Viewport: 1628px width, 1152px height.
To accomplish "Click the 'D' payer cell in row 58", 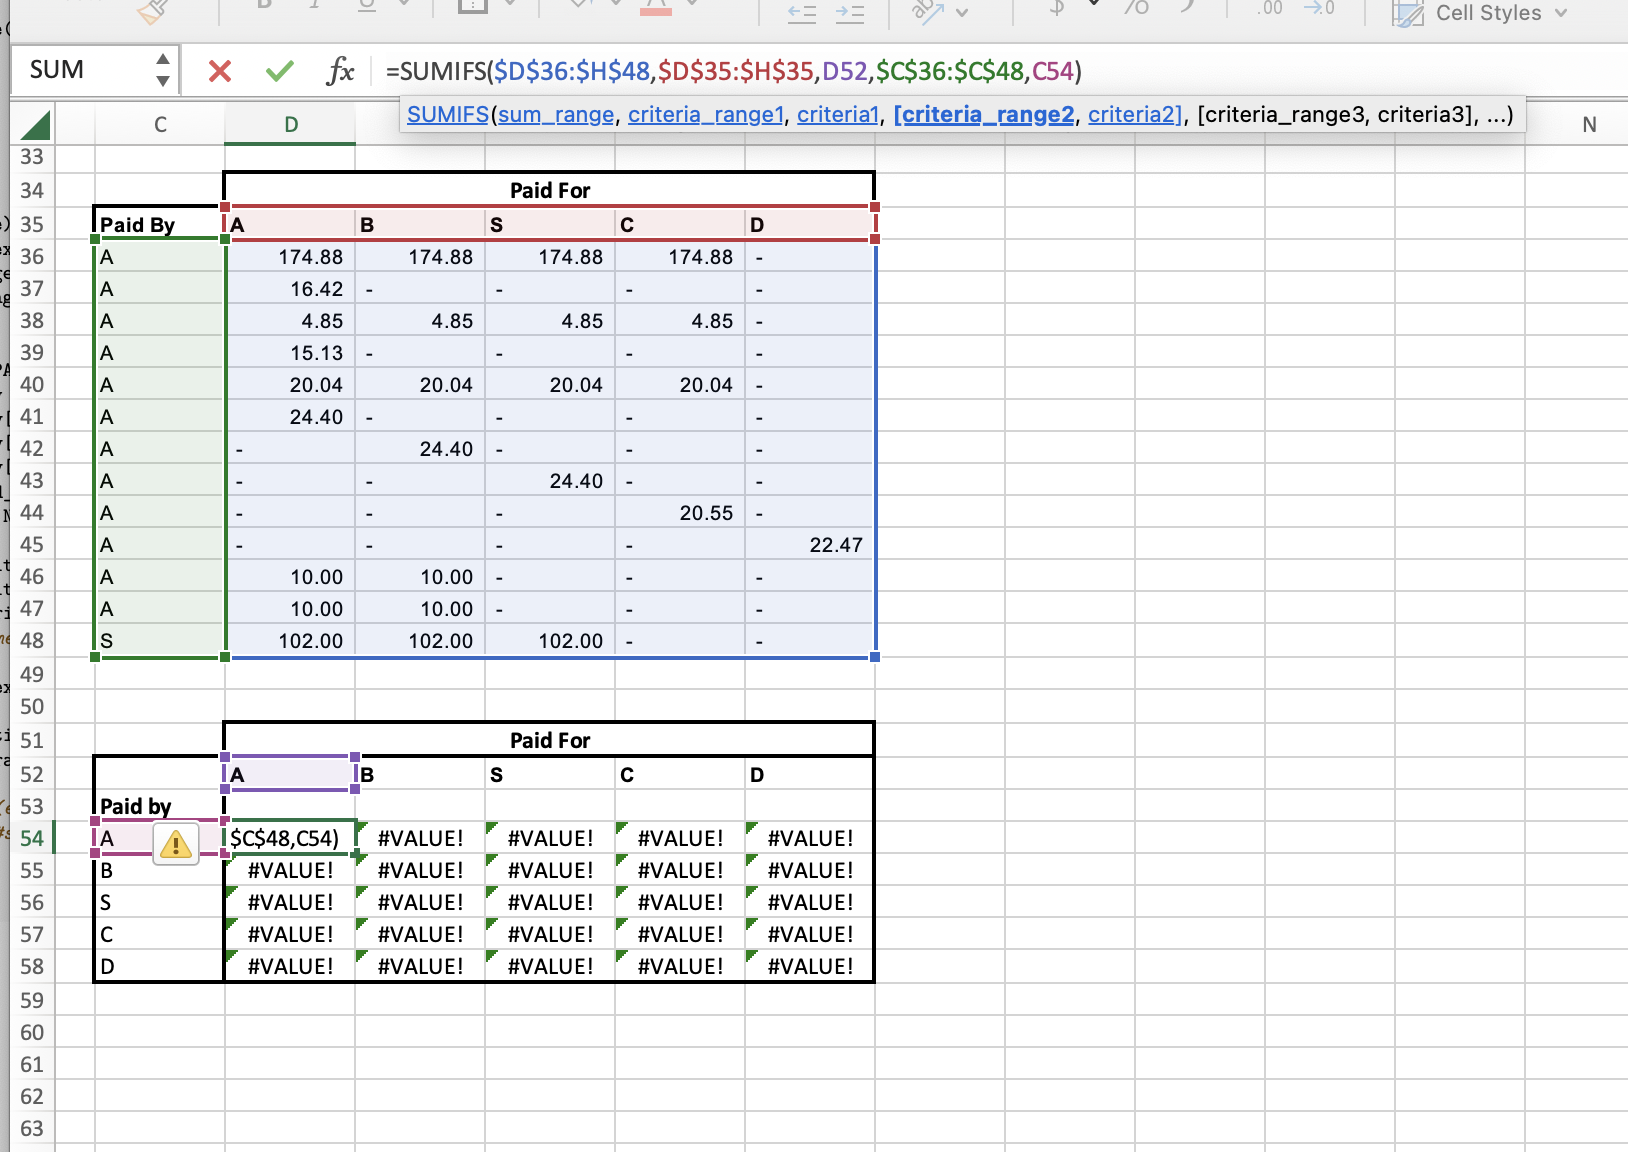I will 159,966.
